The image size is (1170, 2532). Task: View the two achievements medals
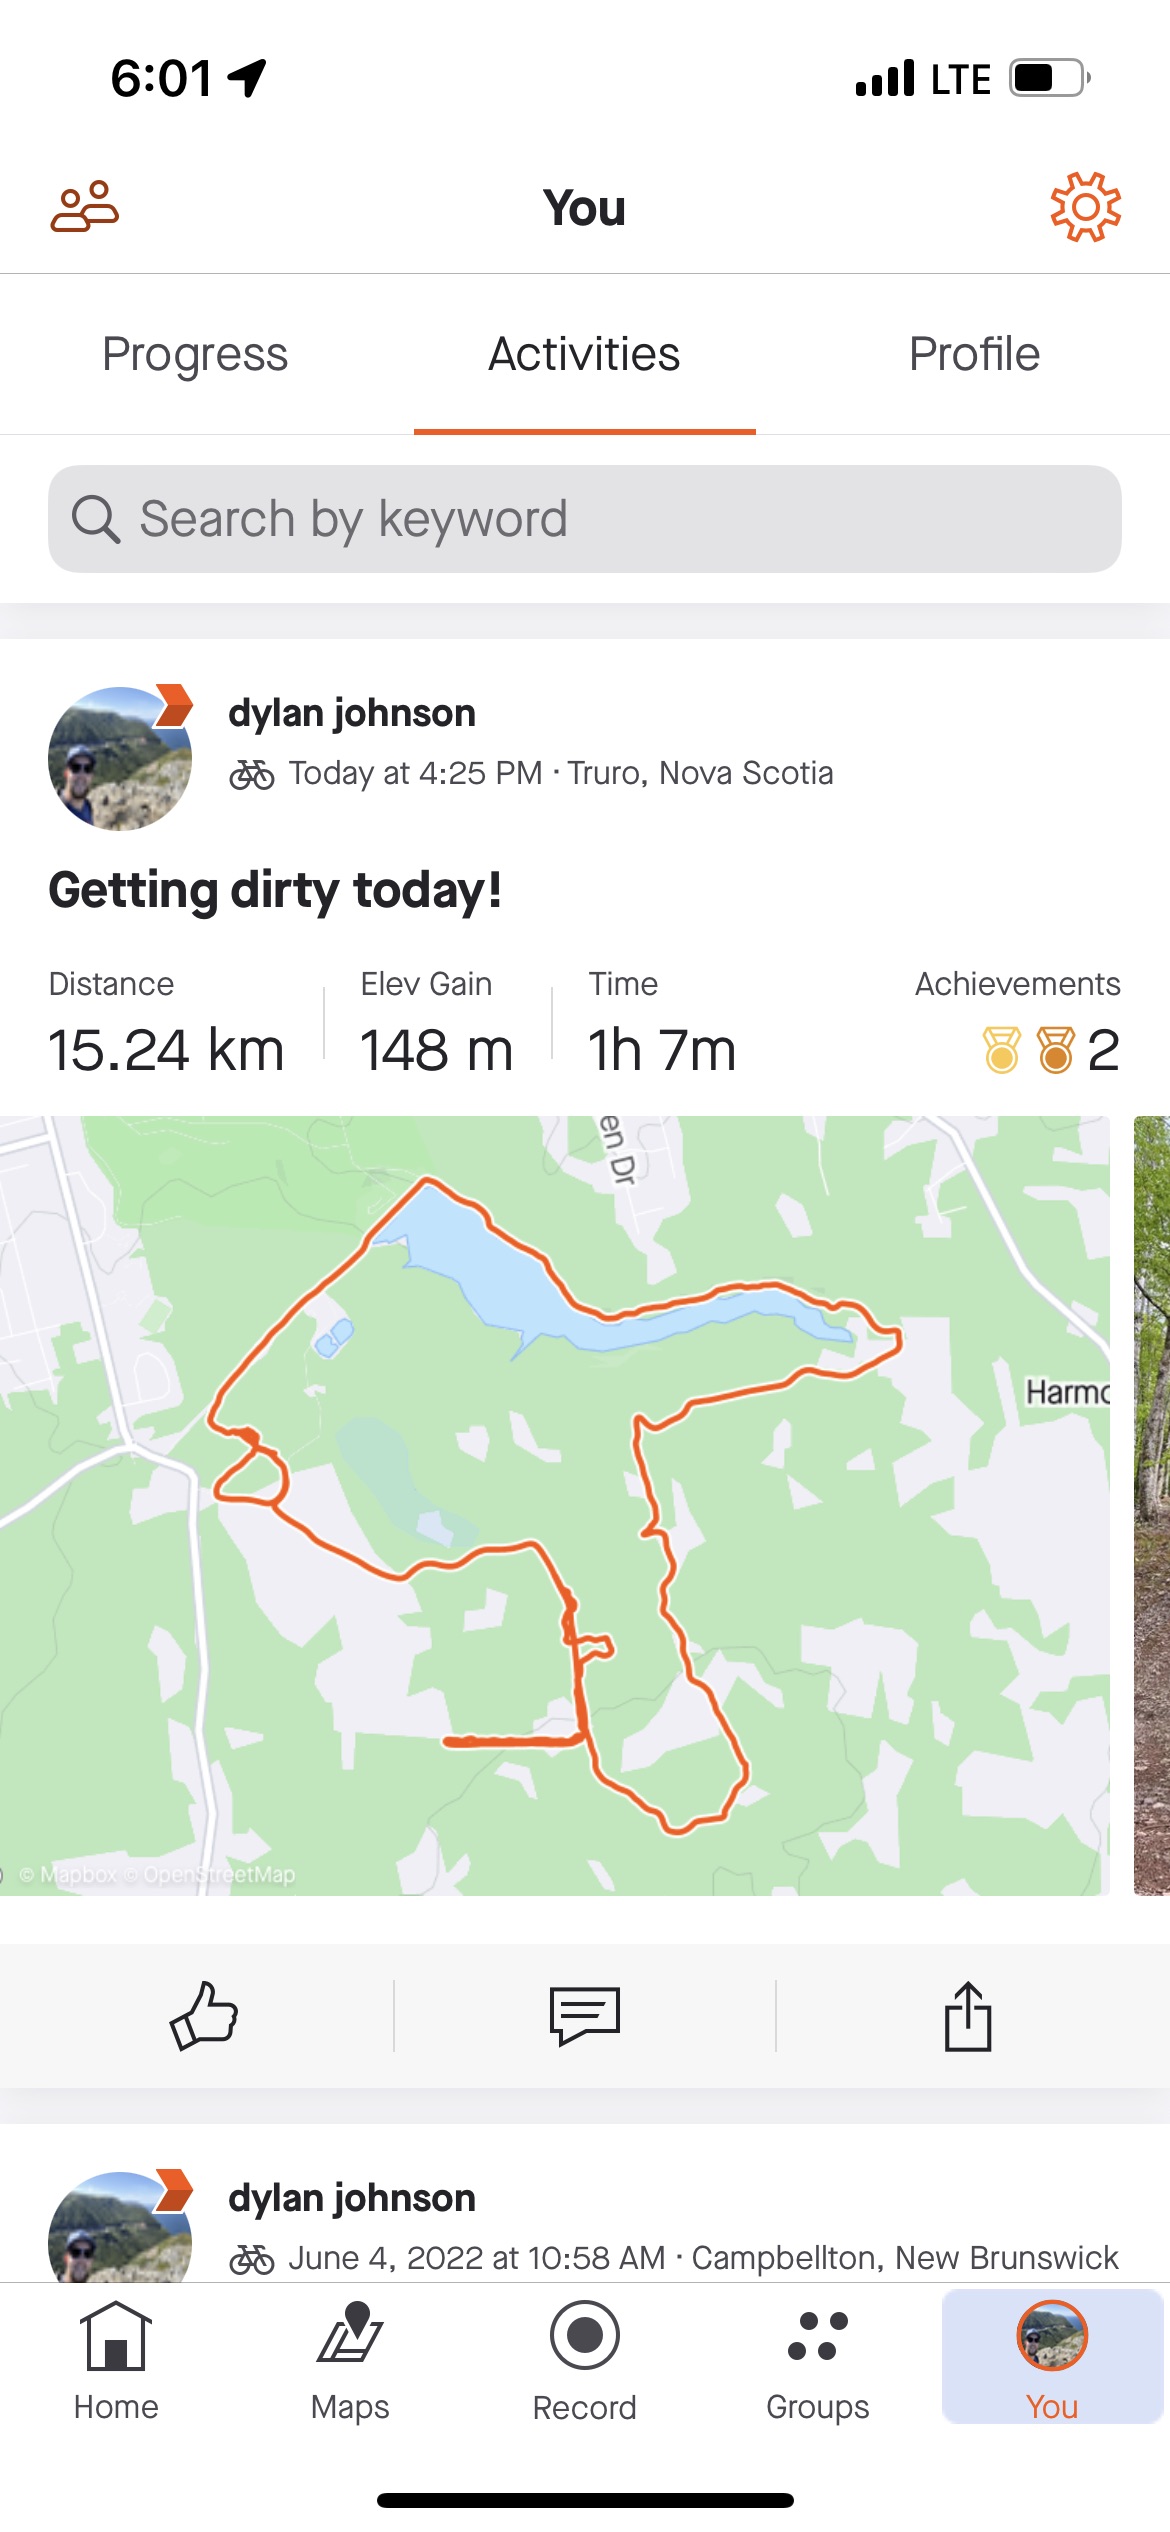click(1051, 1050)
